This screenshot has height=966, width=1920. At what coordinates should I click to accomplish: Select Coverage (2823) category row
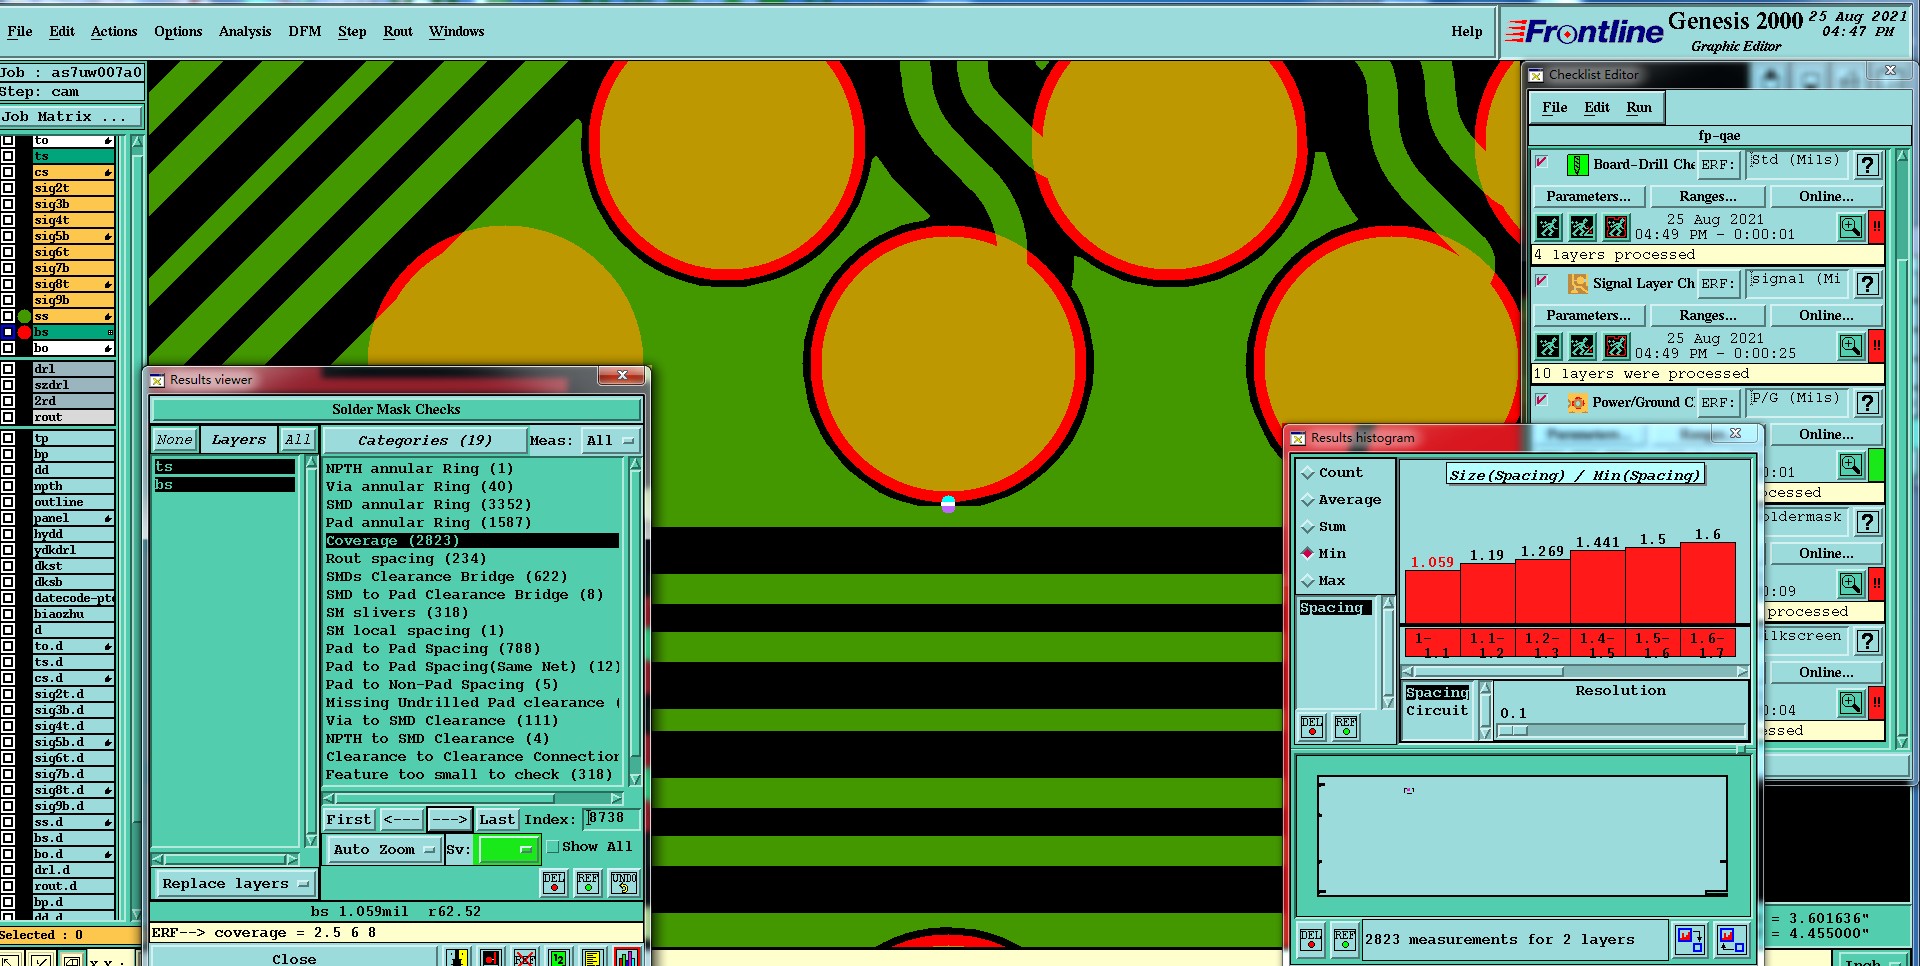(x=472, y=541)
